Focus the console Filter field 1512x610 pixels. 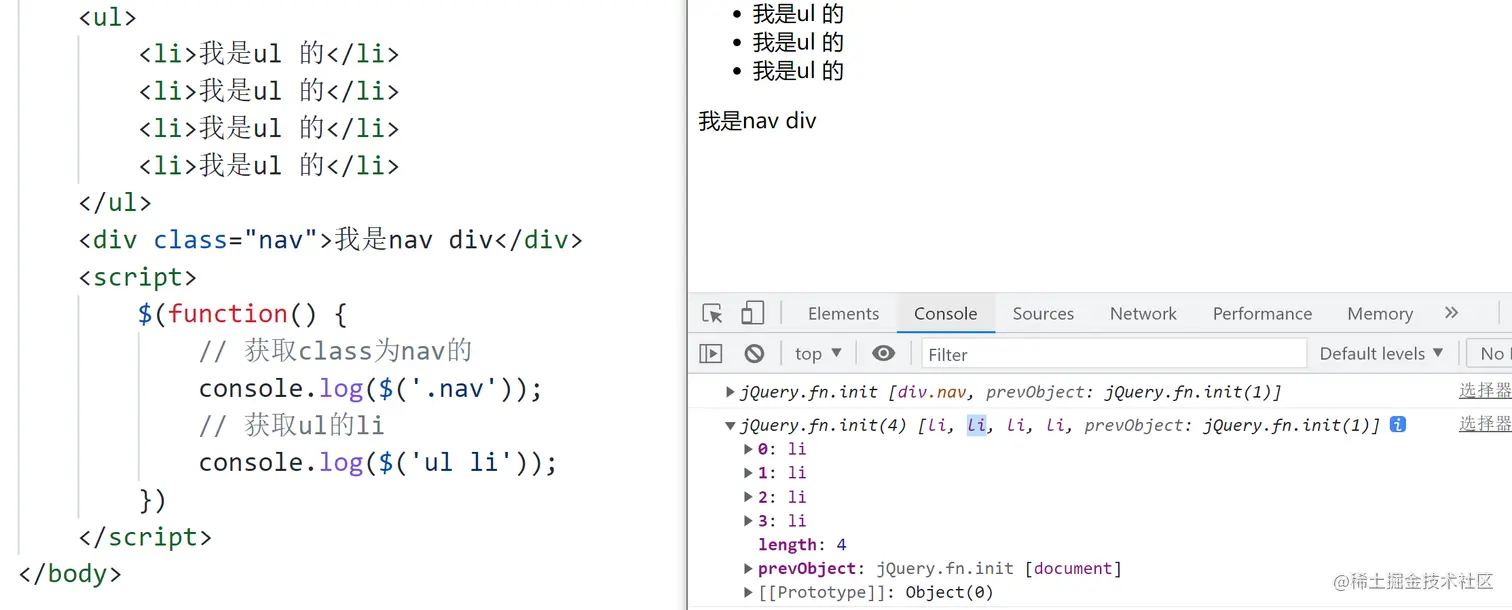pos(1113,353)
